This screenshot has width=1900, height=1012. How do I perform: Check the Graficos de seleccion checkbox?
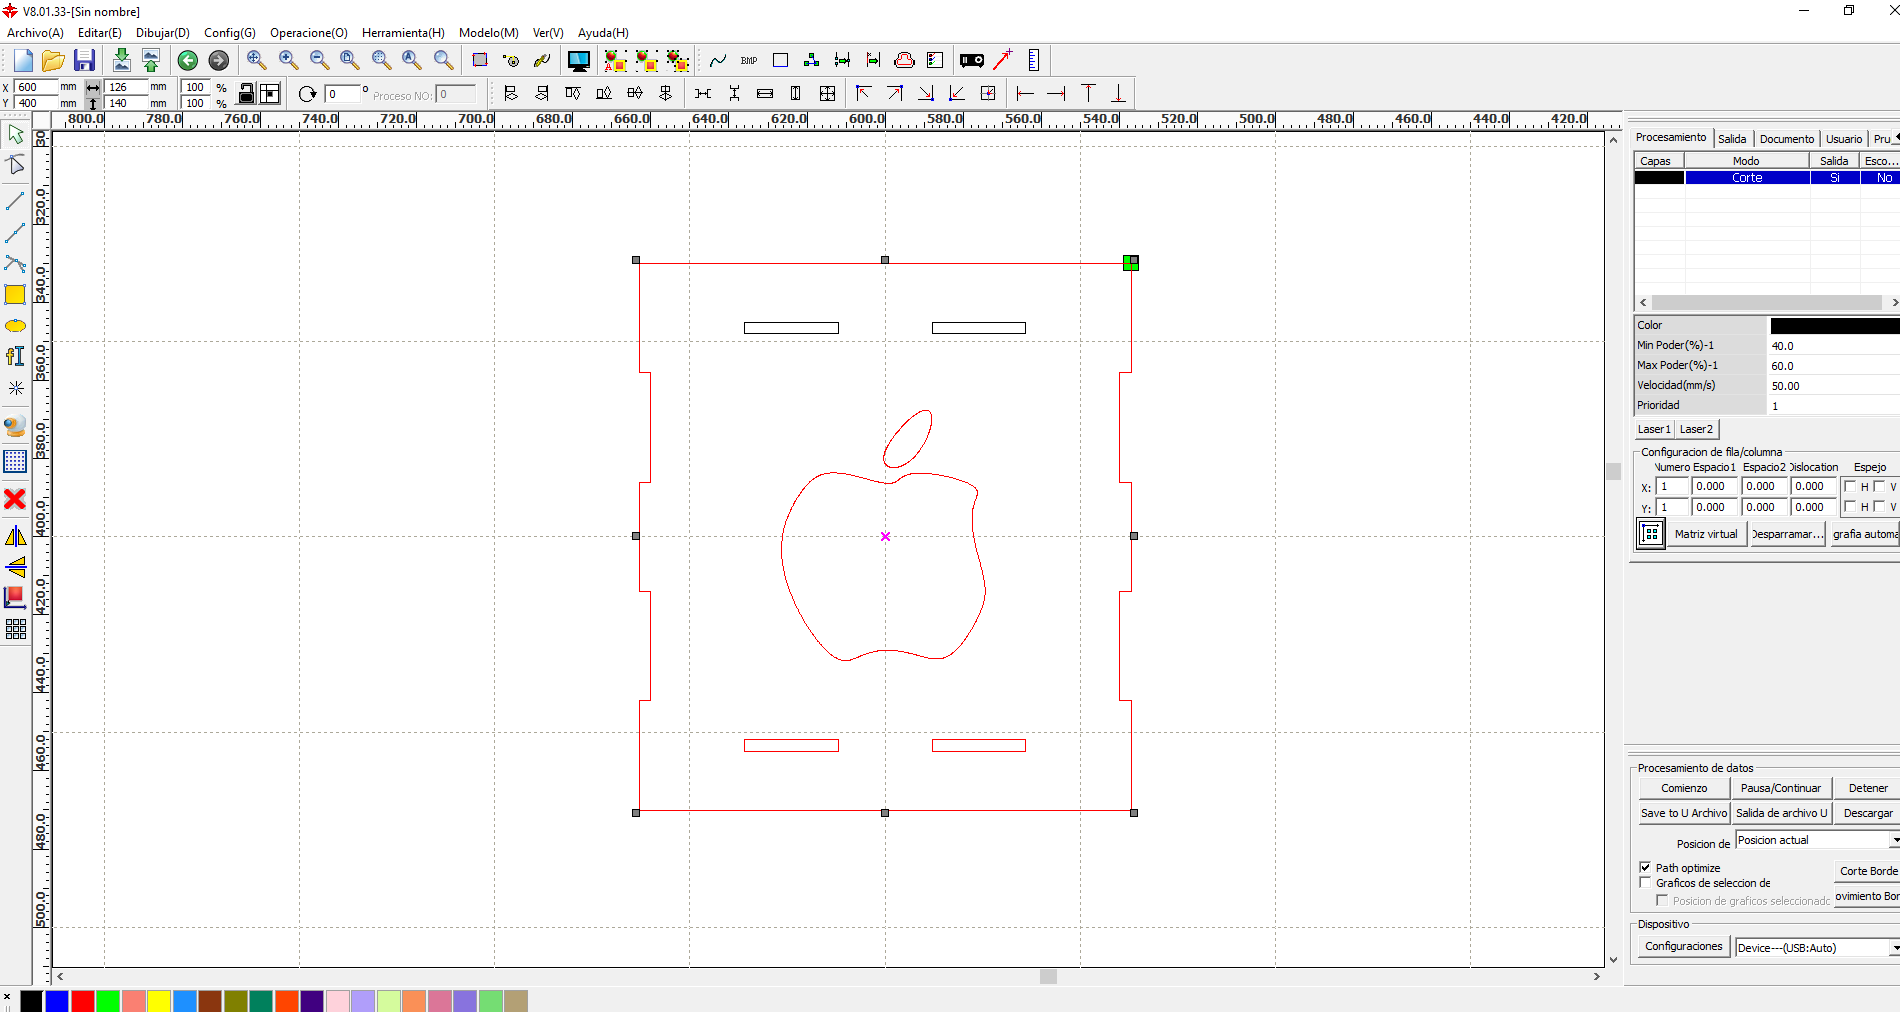coord(1645,883)
